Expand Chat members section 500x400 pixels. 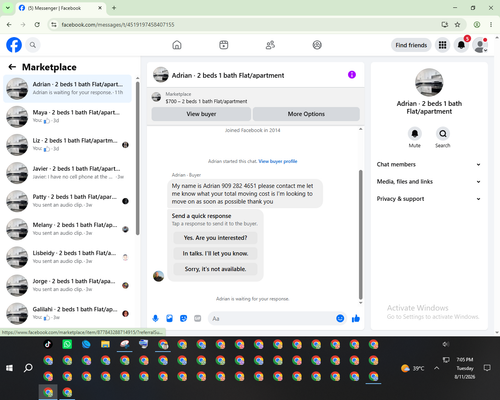(x=429, y=164)
